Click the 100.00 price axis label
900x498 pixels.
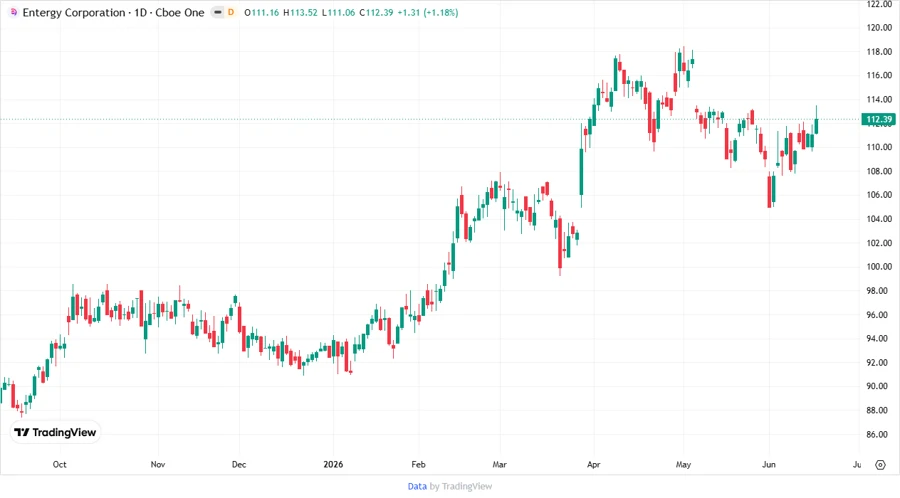pyautogui.click(x=879, y=266)
